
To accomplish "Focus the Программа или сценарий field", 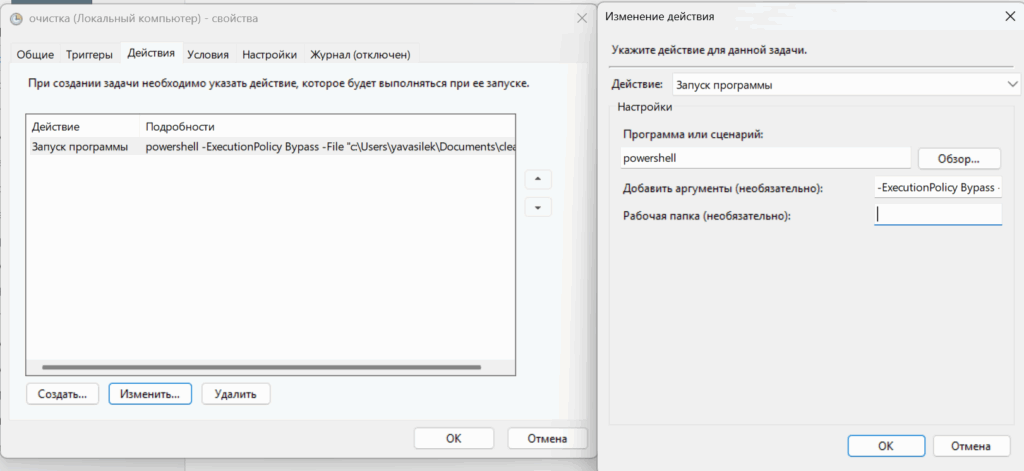I will (x=763, y=158).
